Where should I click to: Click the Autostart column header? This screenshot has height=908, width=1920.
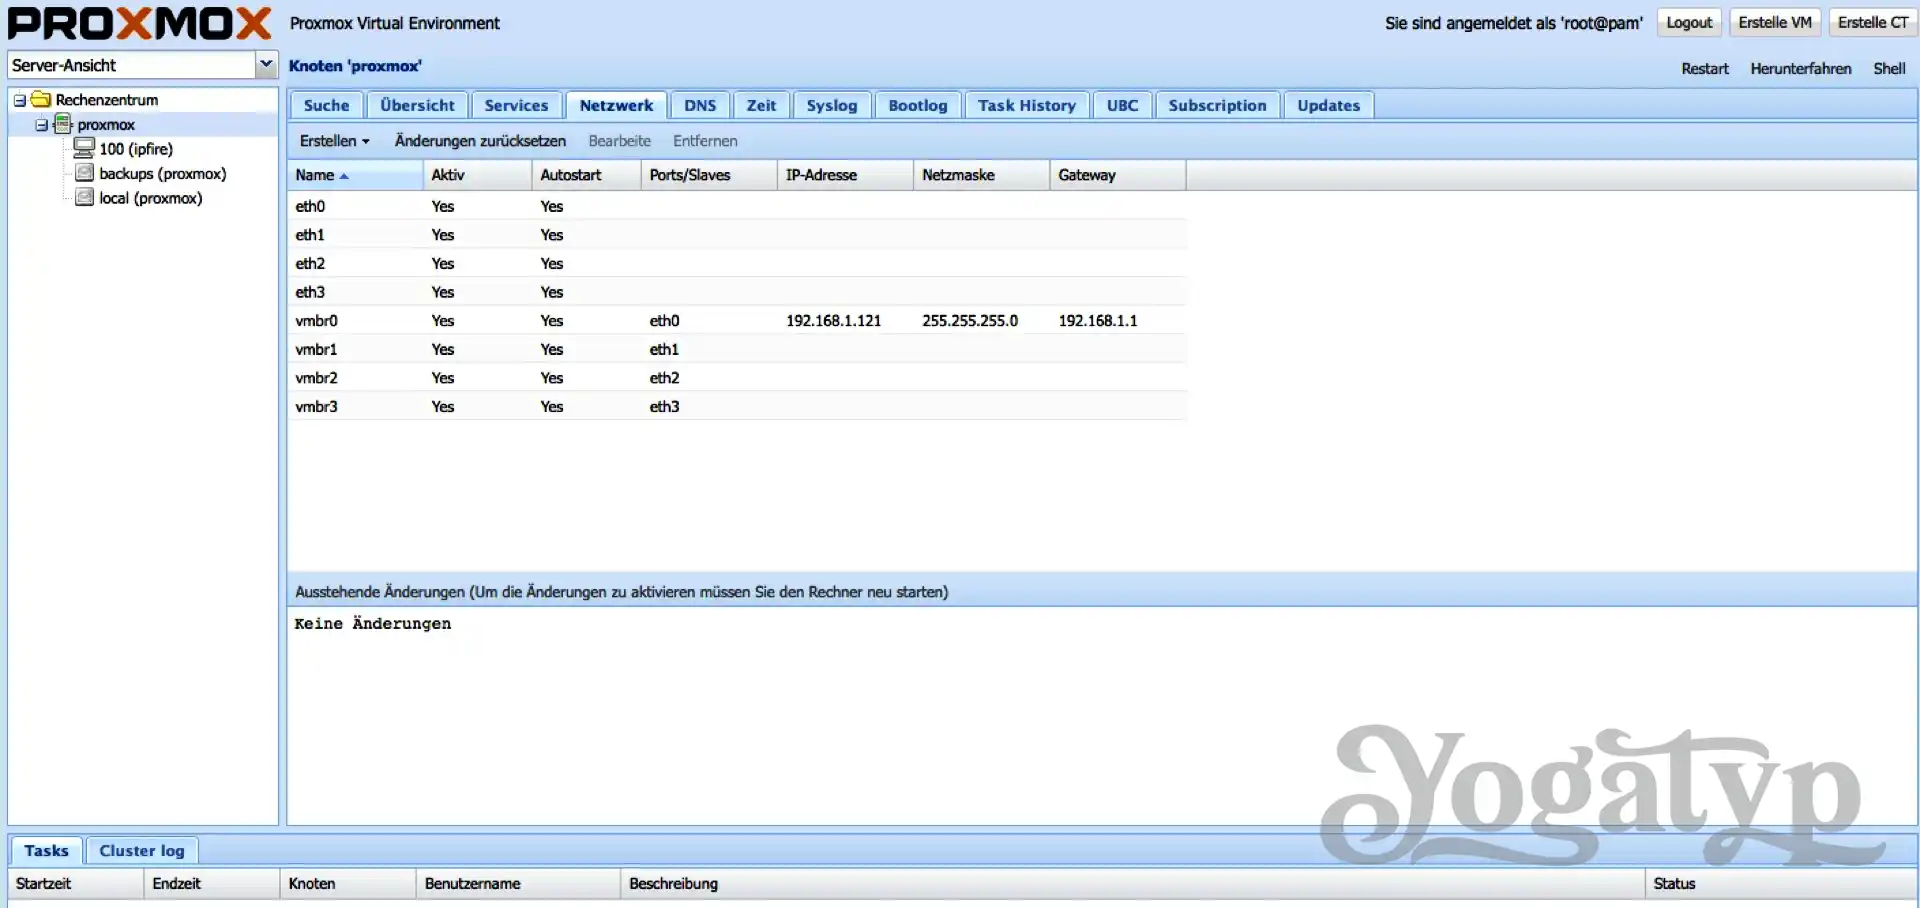pyautogui.click(x=586, y=175)
